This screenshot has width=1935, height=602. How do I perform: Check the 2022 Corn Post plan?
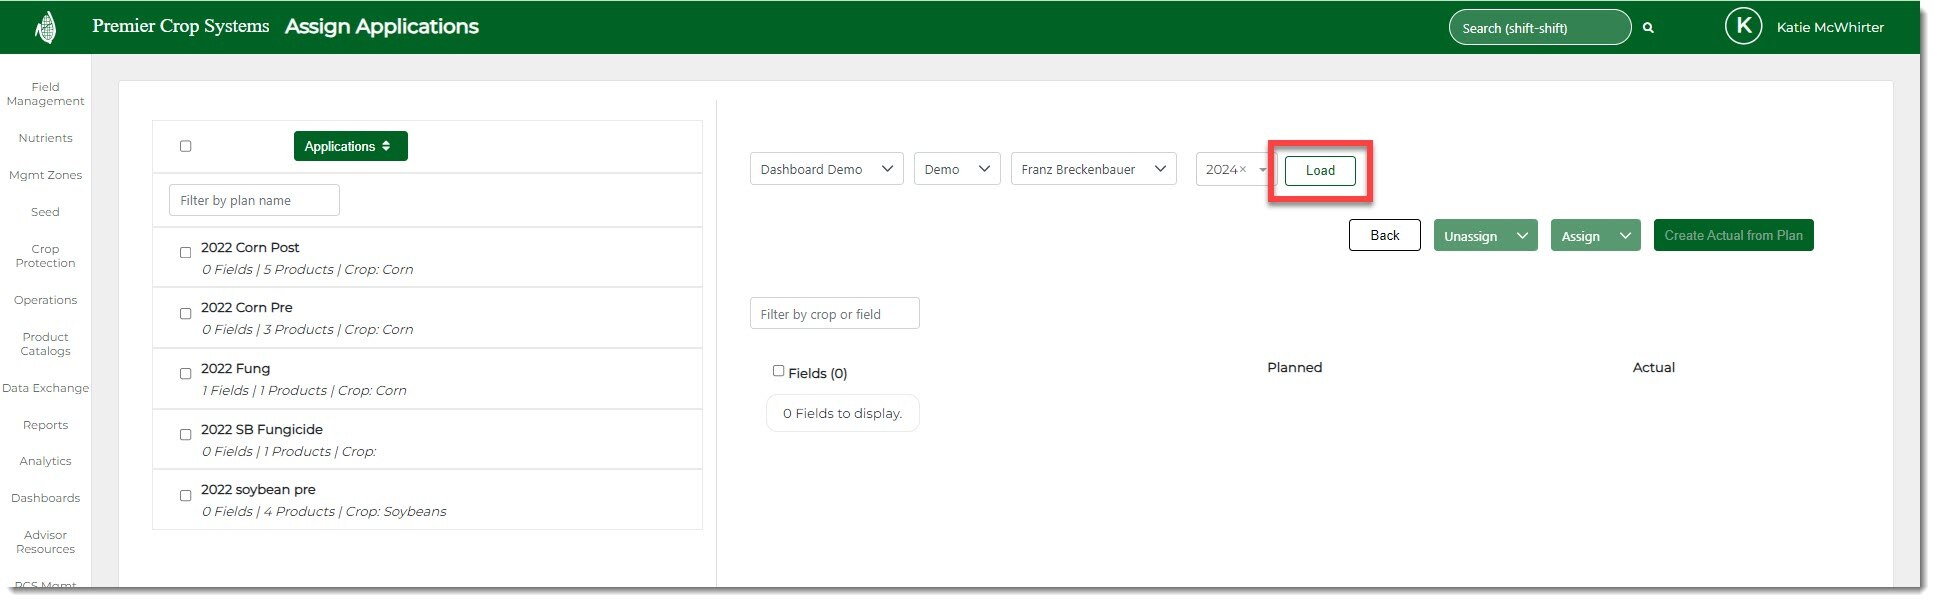[185, 253]
